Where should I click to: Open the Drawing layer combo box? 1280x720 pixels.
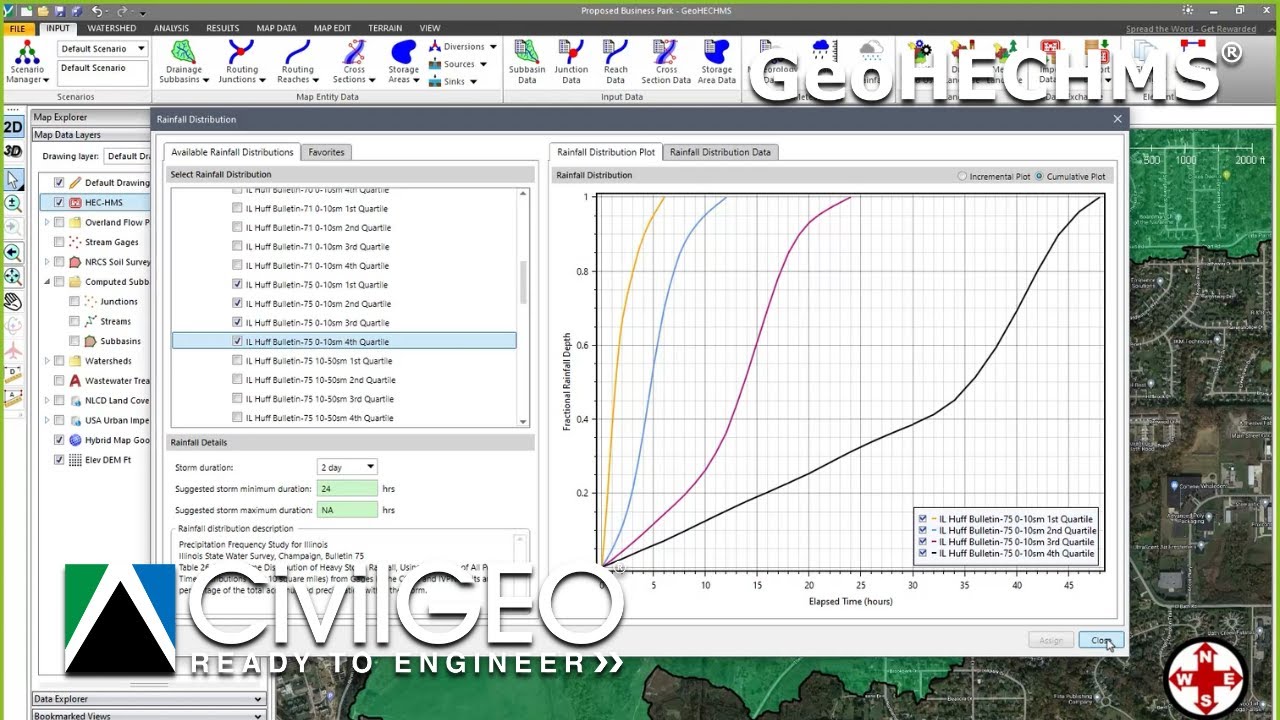click(x=127, y=156)
